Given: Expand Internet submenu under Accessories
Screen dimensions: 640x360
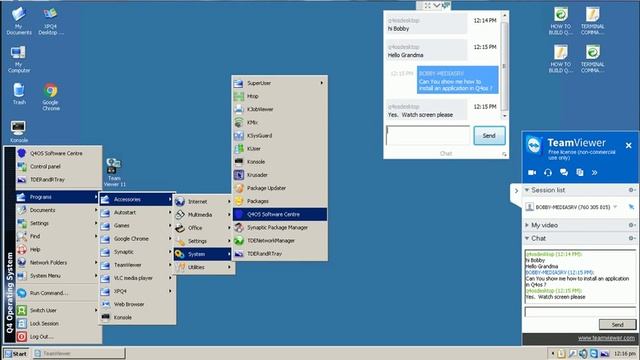Looking at the screenshot, I should (203, 202).
